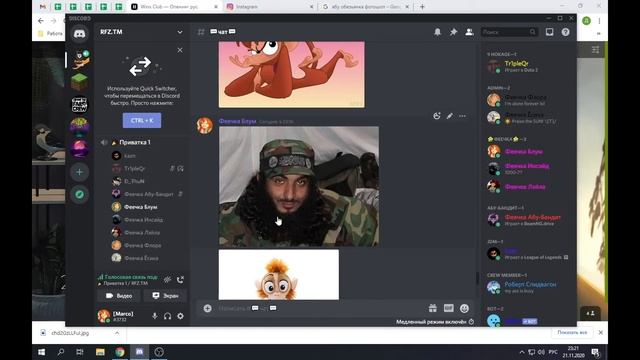Open a new Chrome tab with plus

(422, 7)
